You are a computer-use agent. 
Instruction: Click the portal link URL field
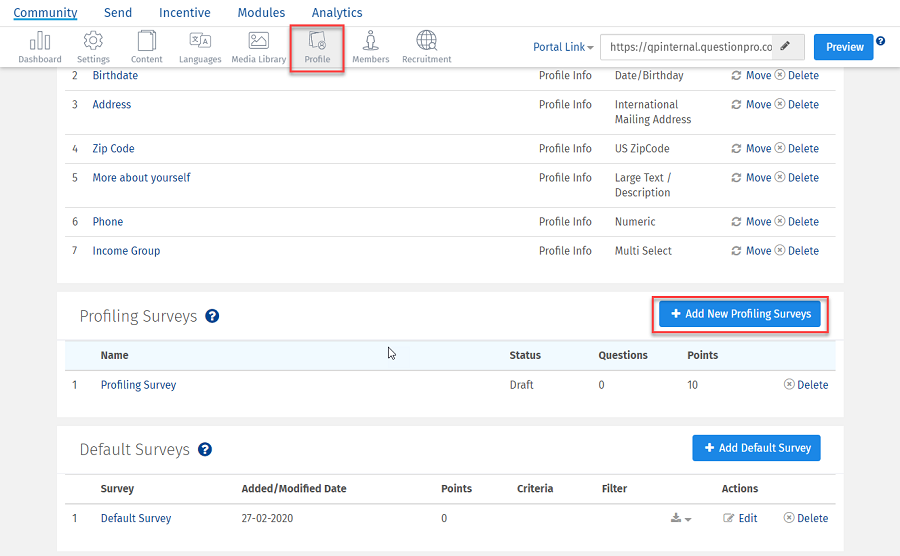click(689, 47)
